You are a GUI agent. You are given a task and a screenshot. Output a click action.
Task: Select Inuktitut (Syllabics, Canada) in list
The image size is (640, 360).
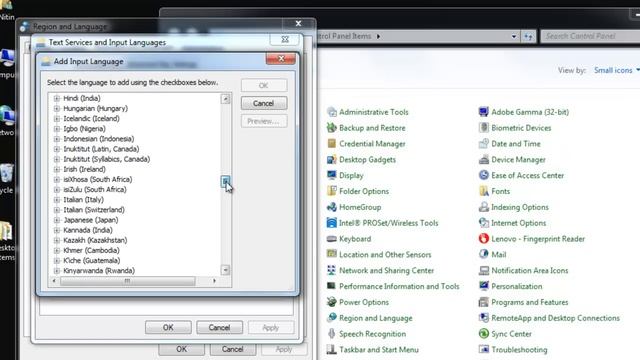tap(107, 159)
